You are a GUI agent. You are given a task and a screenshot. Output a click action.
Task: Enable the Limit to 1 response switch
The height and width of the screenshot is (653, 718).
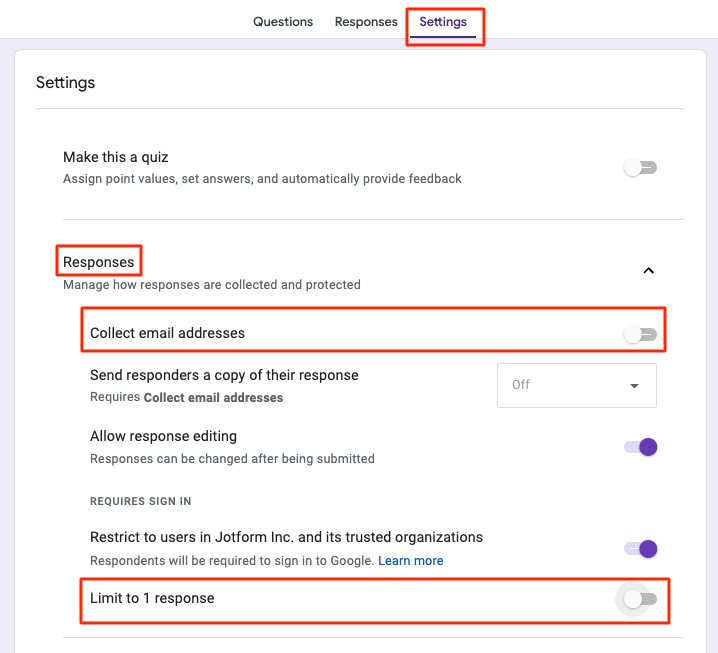[640, 599]
